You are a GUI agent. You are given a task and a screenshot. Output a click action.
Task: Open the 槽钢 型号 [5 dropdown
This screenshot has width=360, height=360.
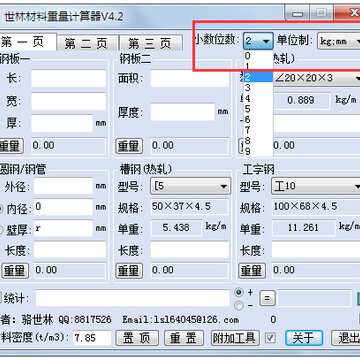point(191,186)
